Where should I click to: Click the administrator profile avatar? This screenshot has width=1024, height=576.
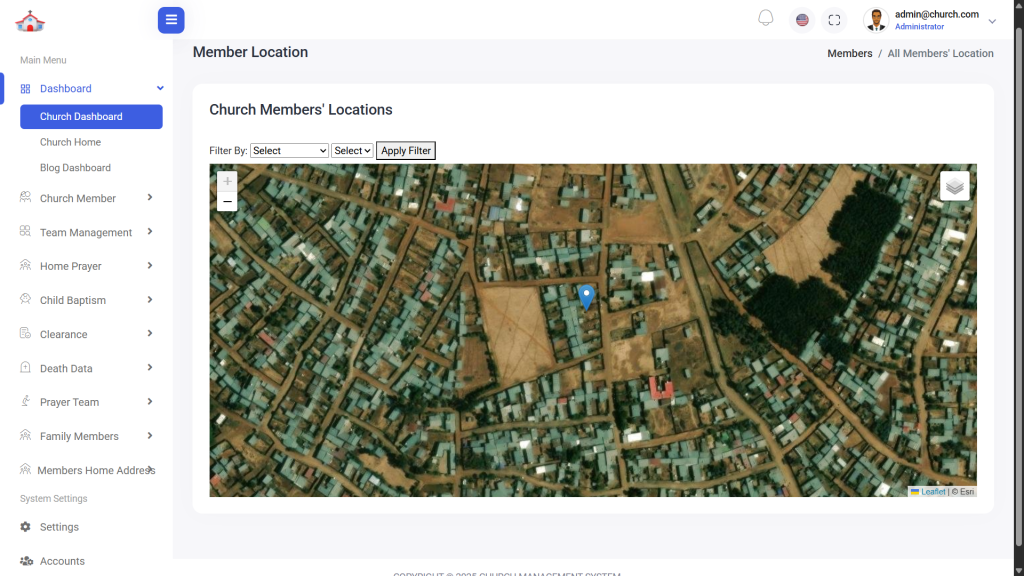pyautogui.click(x=876, y=20)
